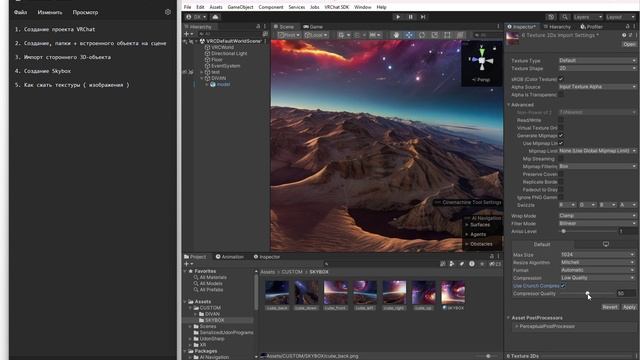Image resolution: width=640 pixels, height=360 pixels.
Task: Open texture import preset icon
Action: [x=630, y=35]
